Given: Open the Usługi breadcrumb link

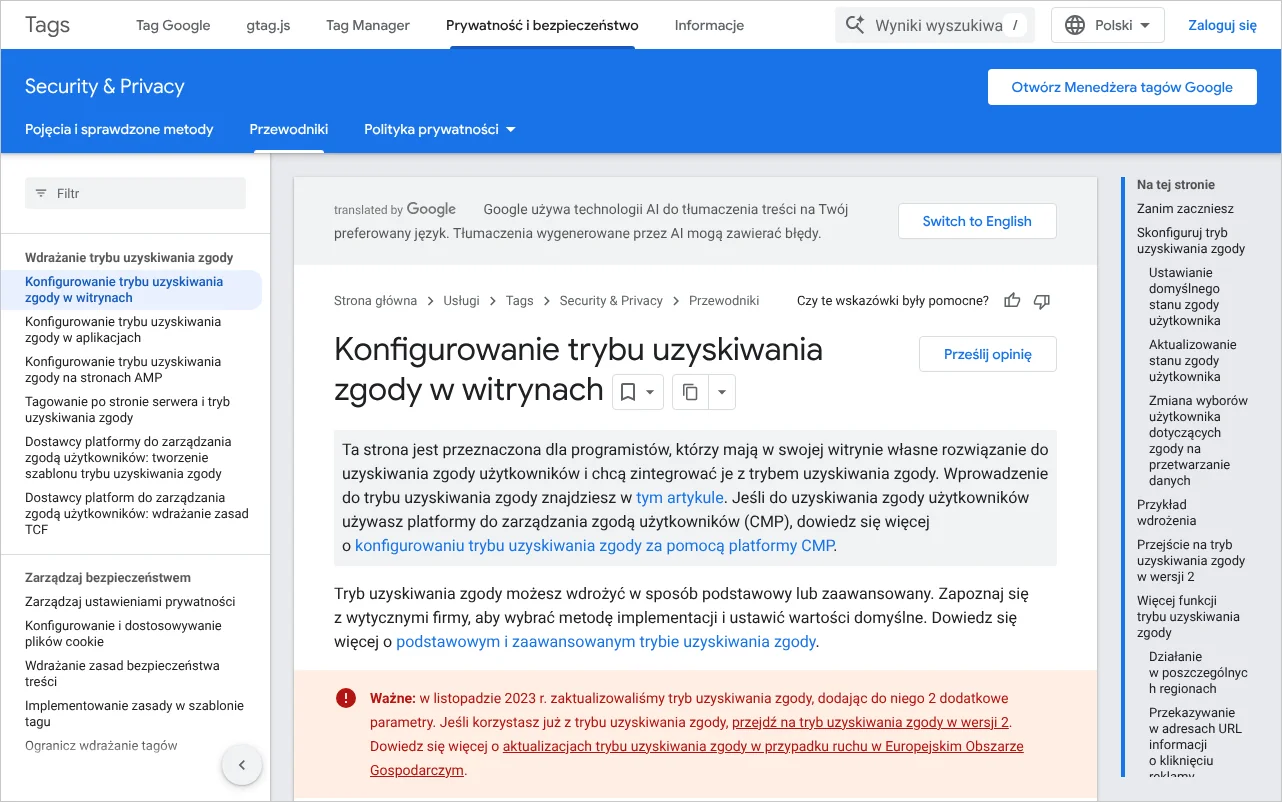Looking at the screenshot, I should coord(462,300).
